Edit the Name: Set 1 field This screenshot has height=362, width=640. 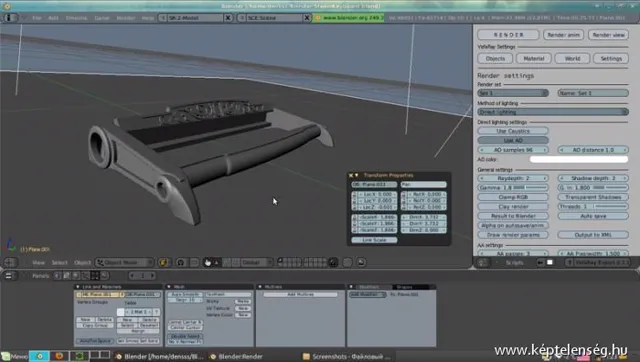pos(593,93)
